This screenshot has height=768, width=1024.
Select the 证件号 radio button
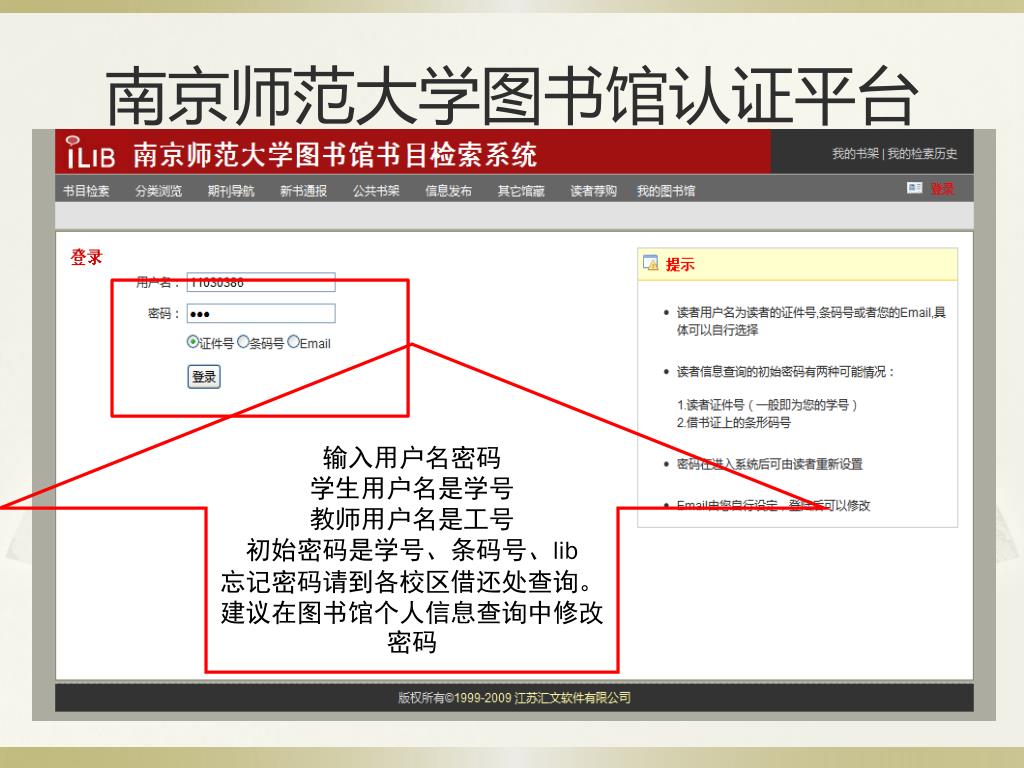click(x=193, y=342)
